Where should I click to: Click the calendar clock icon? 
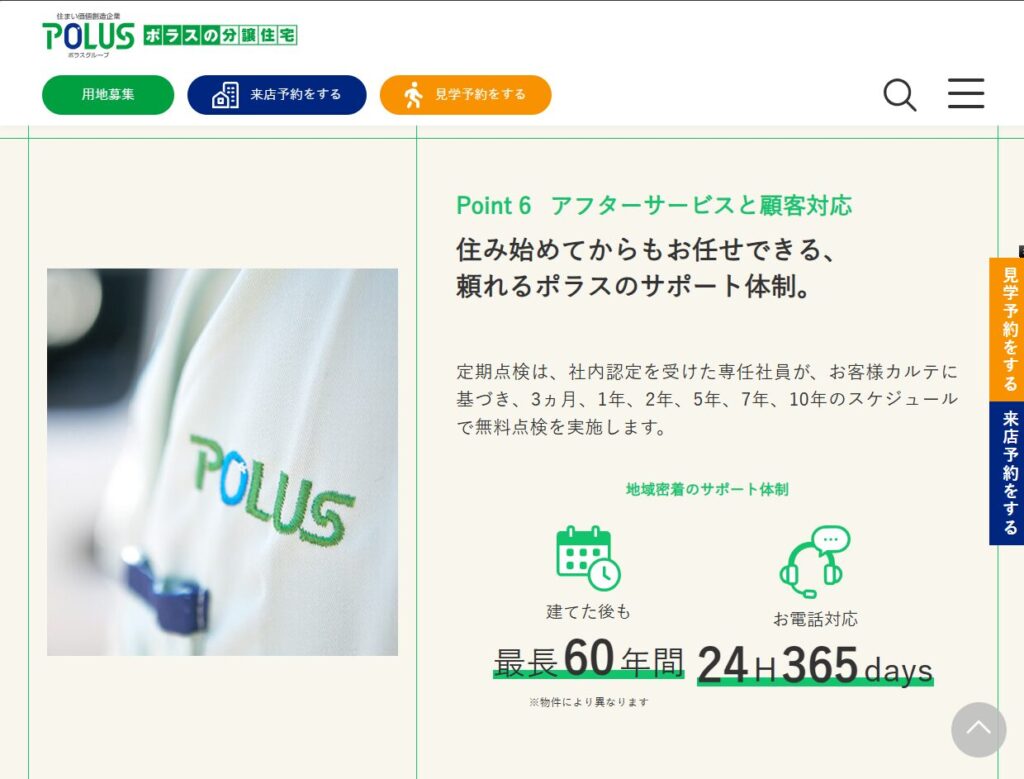pyautogui.click(x=588, y=558)
